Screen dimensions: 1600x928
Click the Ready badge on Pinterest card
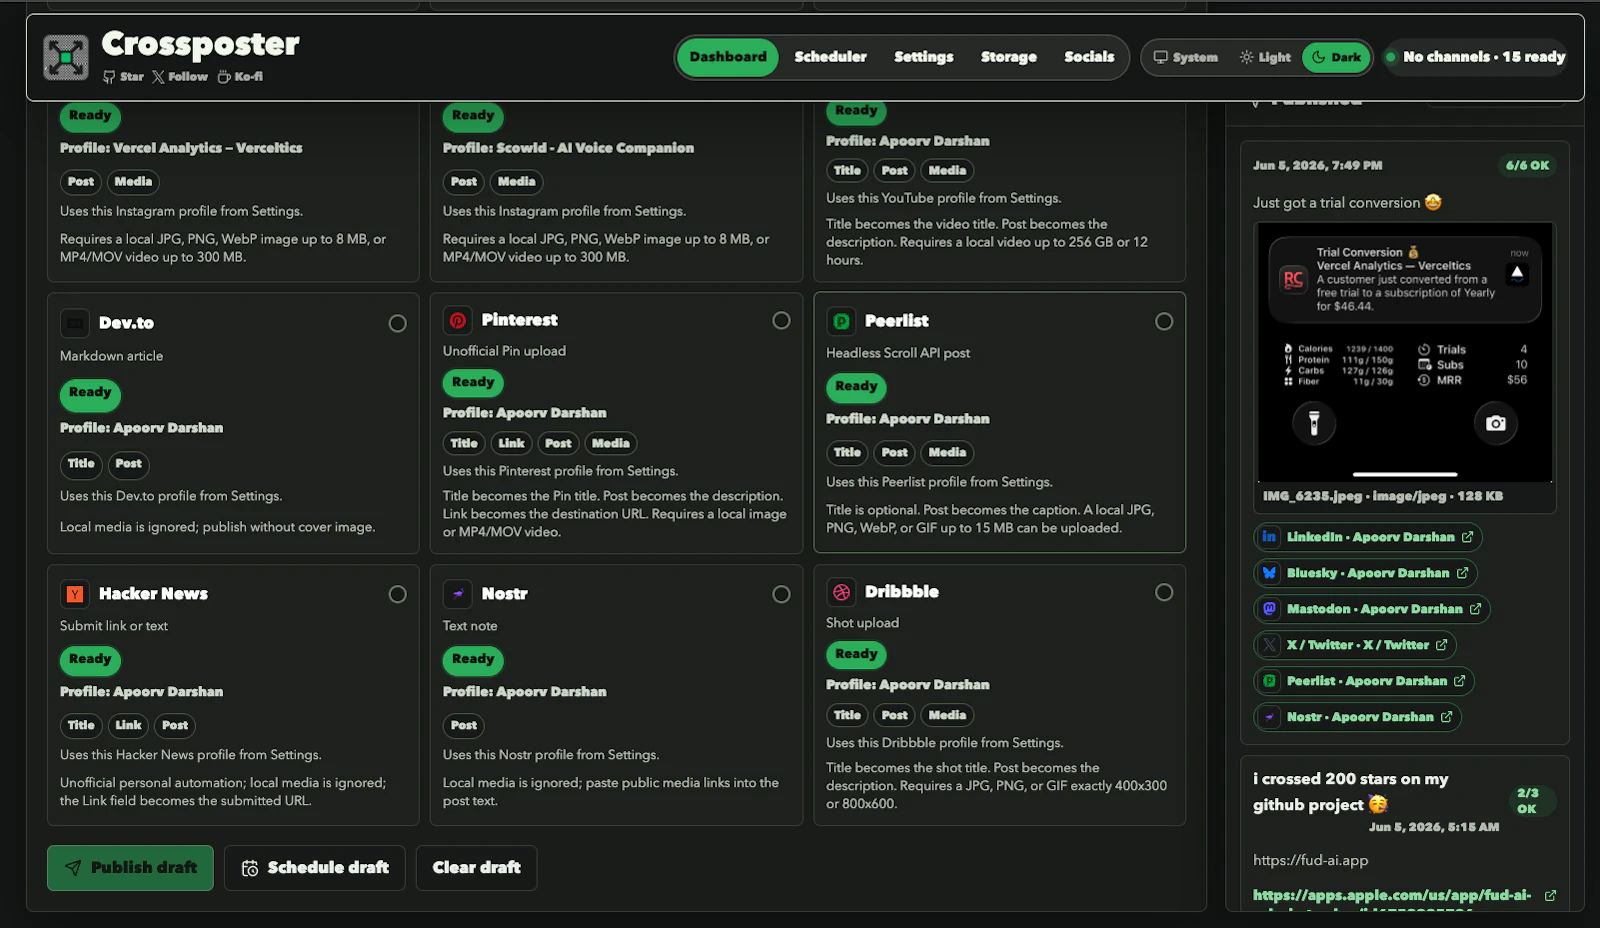(473, 383)
